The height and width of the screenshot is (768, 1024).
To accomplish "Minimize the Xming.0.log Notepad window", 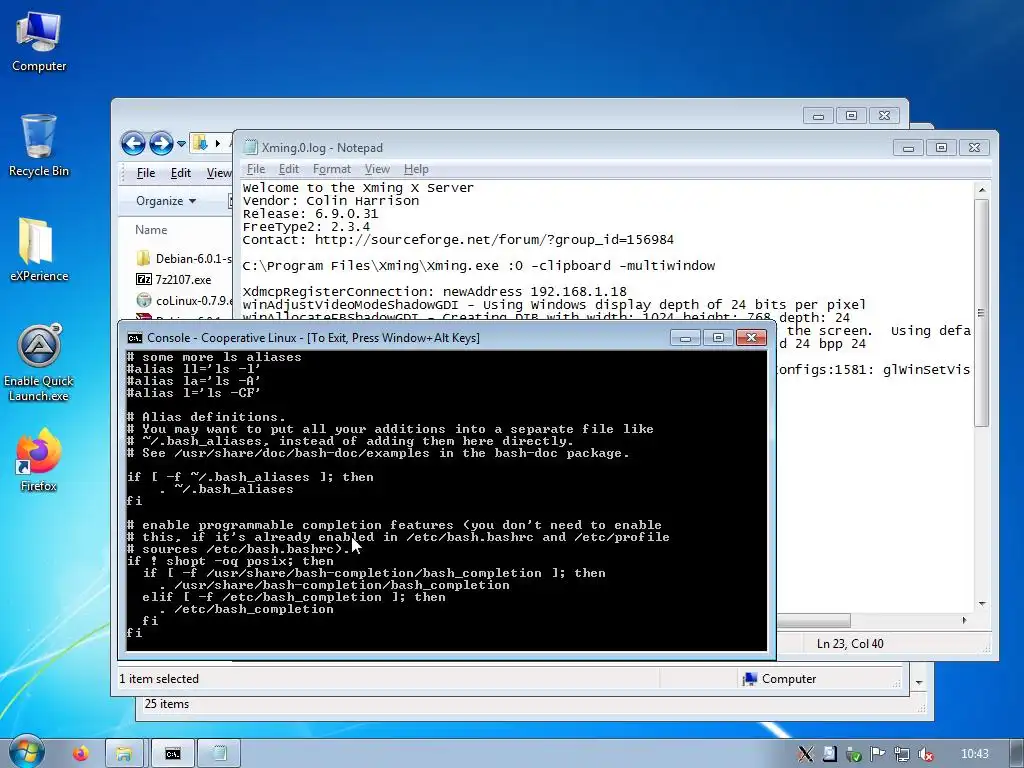I will (x=908, y=148).
